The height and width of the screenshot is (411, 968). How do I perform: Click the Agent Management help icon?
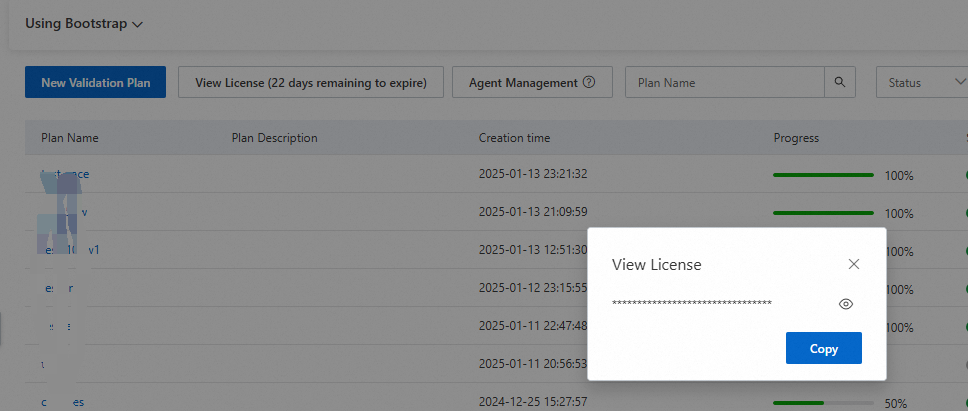[x=589, y=83]
